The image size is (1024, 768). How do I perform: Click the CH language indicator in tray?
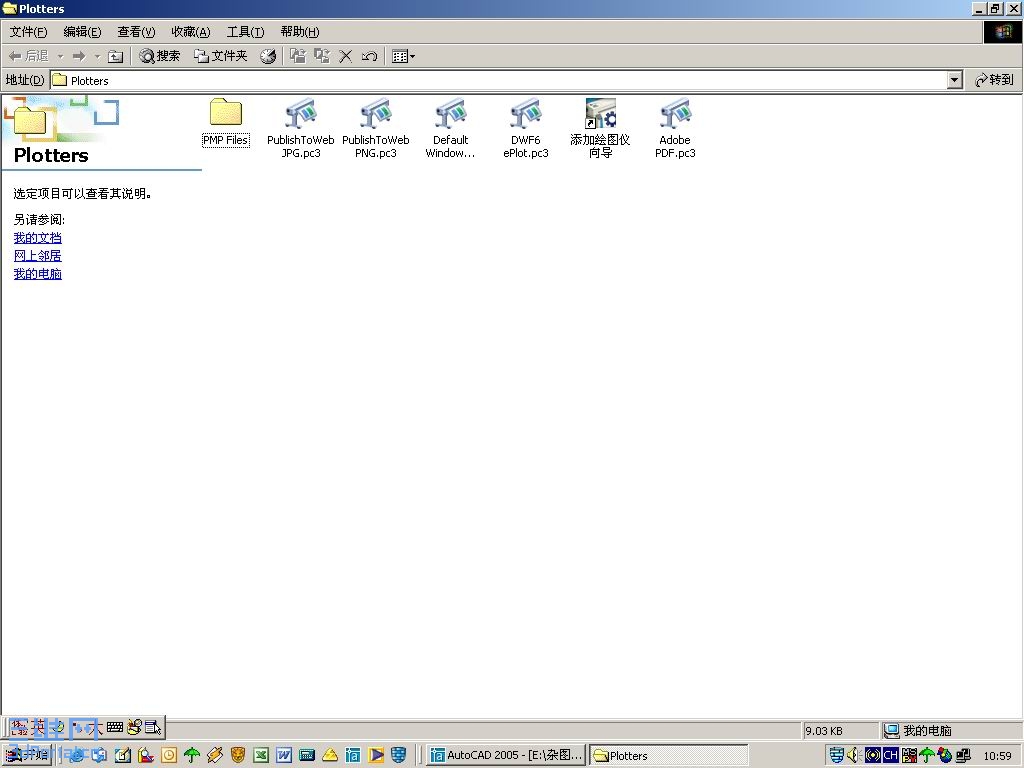[x=890, y=756]
